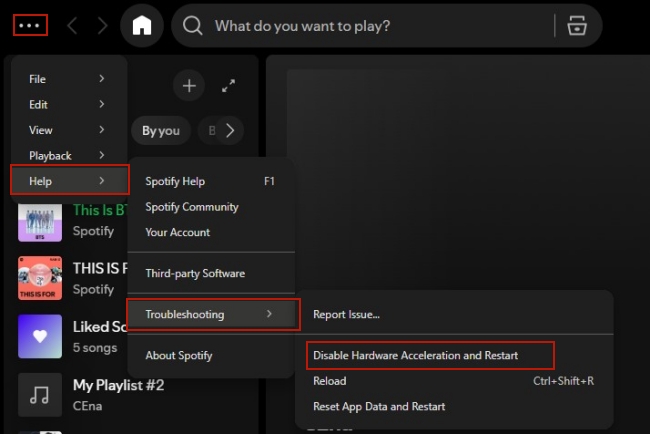
Task: Open Spotify Help entry
Action: (211, 181)
